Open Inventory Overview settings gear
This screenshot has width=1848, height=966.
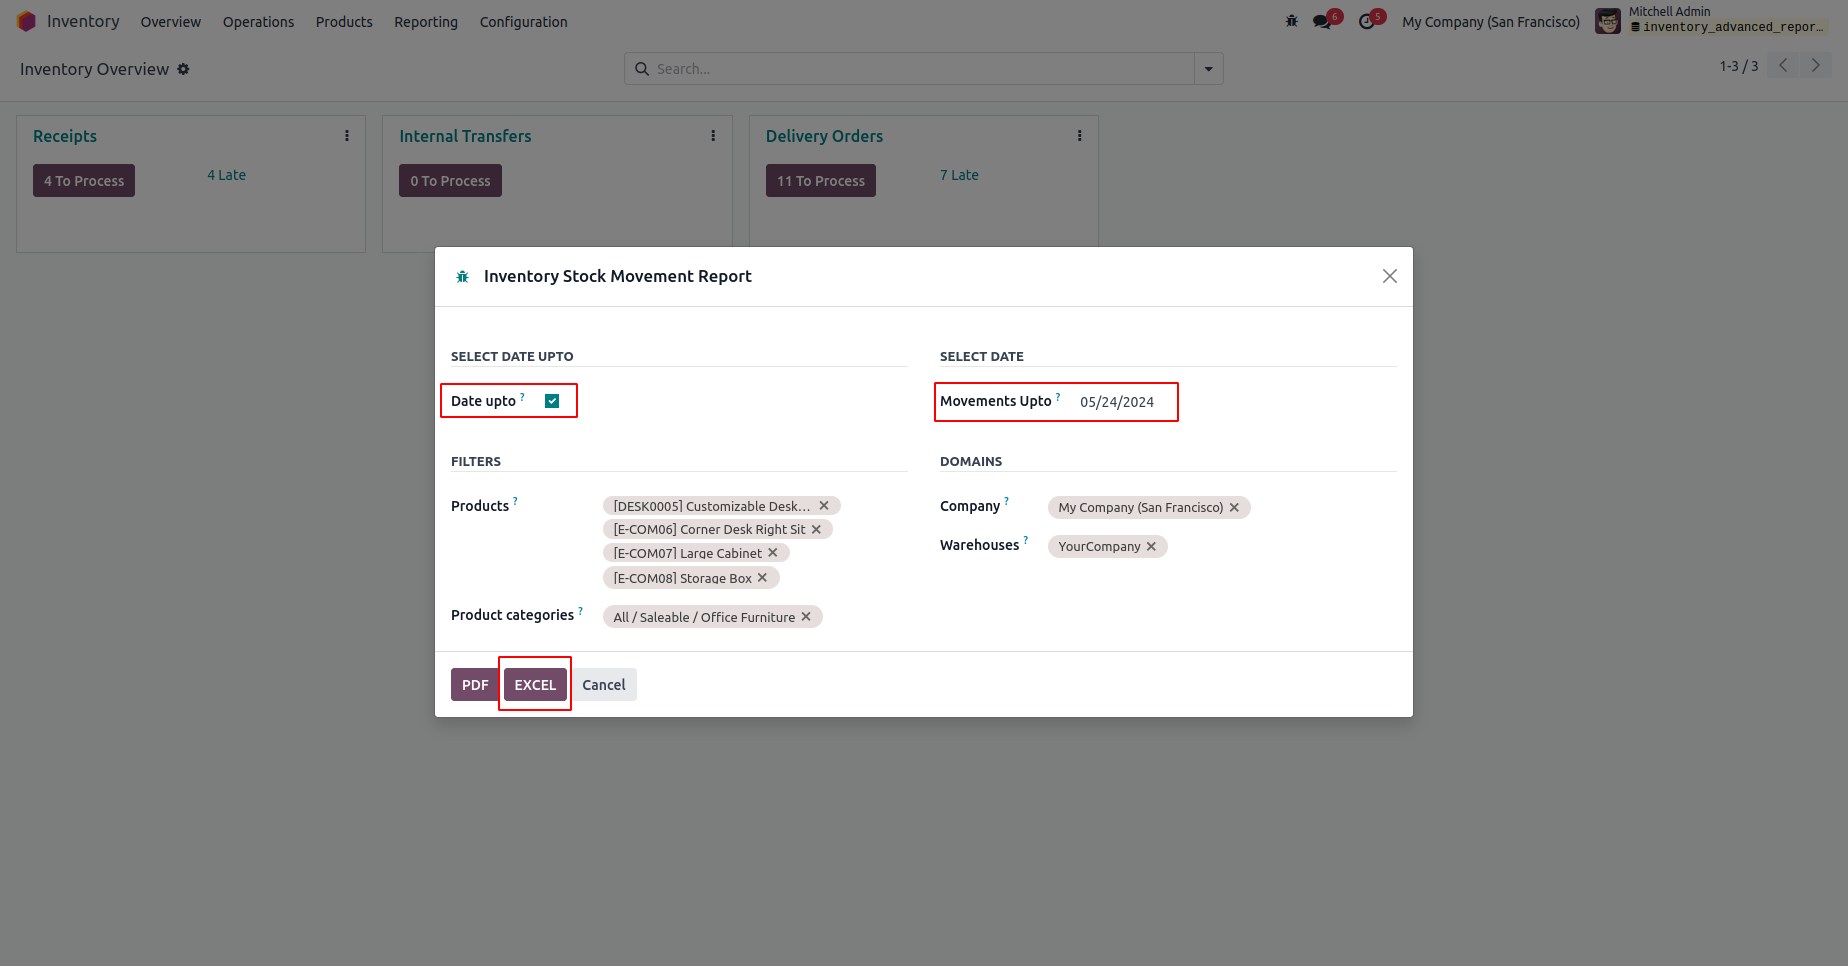(183, 69)
